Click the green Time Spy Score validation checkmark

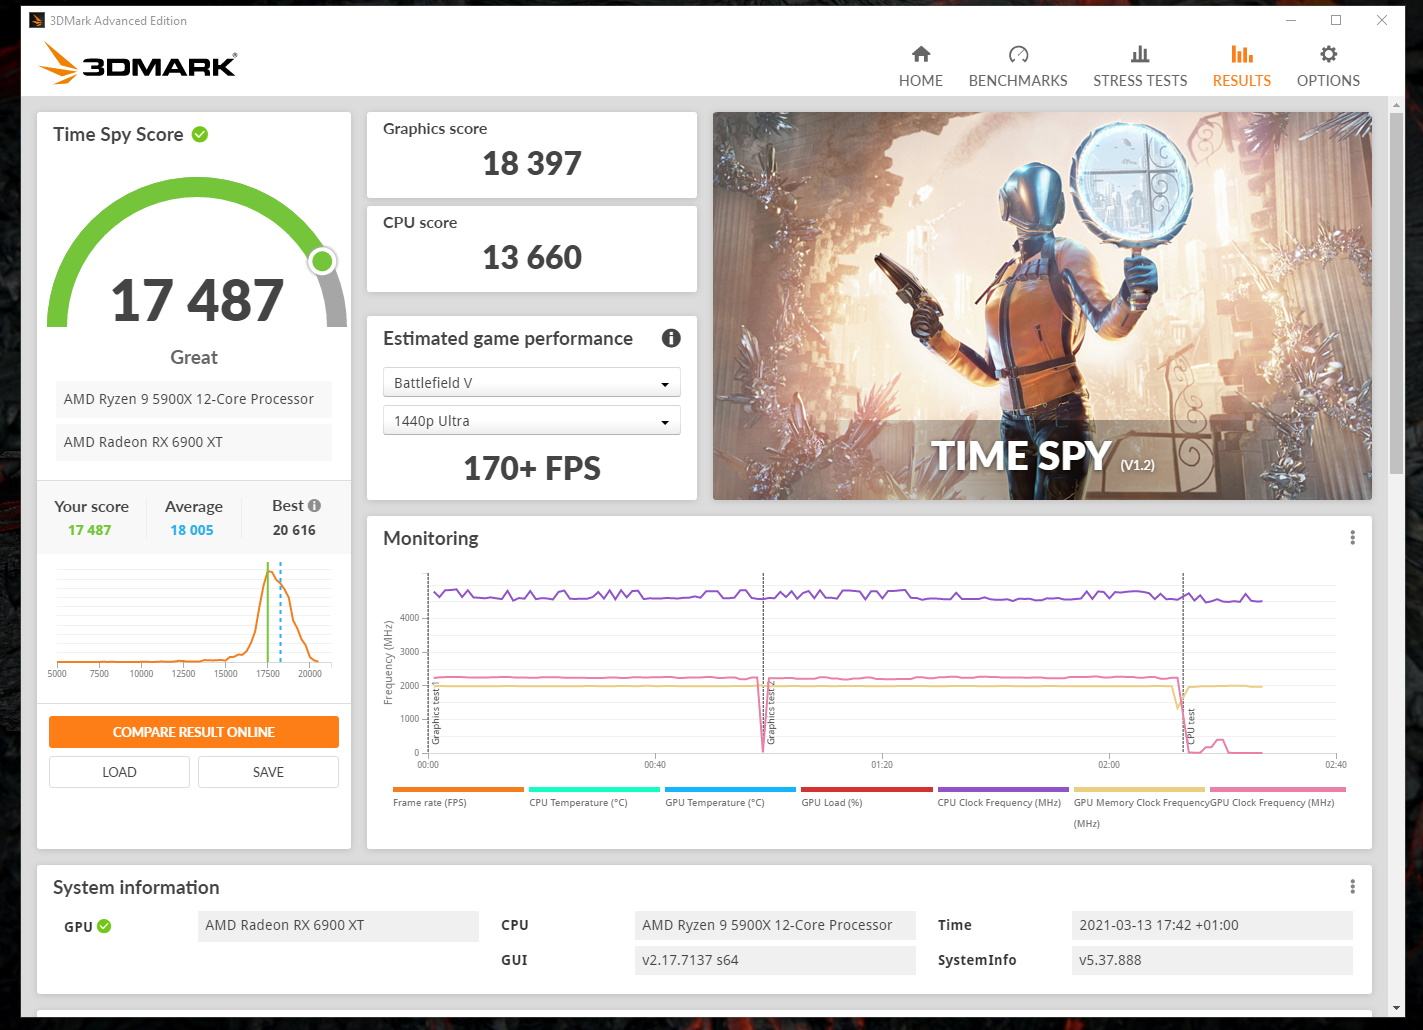(x=200, y=134)
